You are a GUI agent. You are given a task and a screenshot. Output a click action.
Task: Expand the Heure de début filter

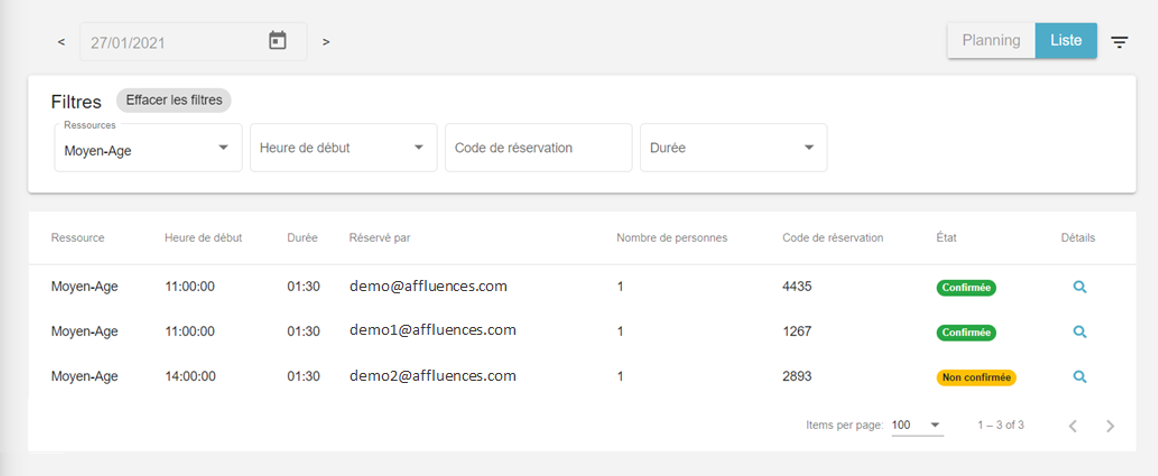point(343,148)
